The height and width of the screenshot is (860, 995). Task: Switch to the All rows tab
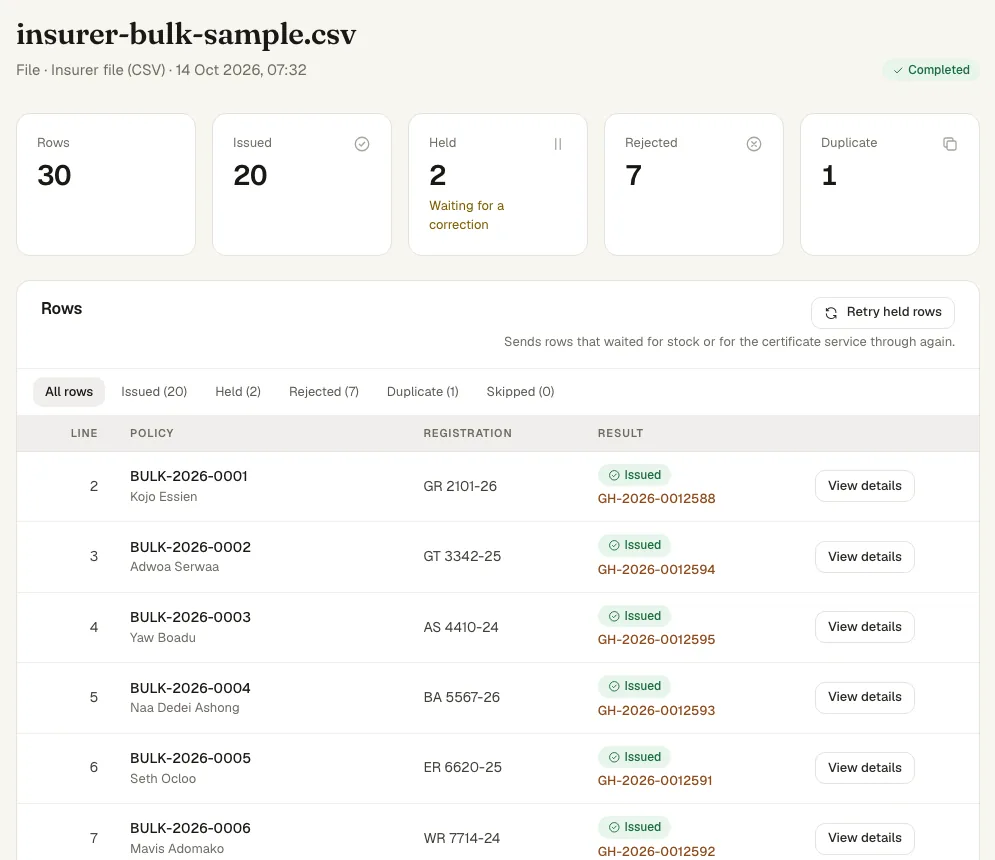tap(69, 392)
